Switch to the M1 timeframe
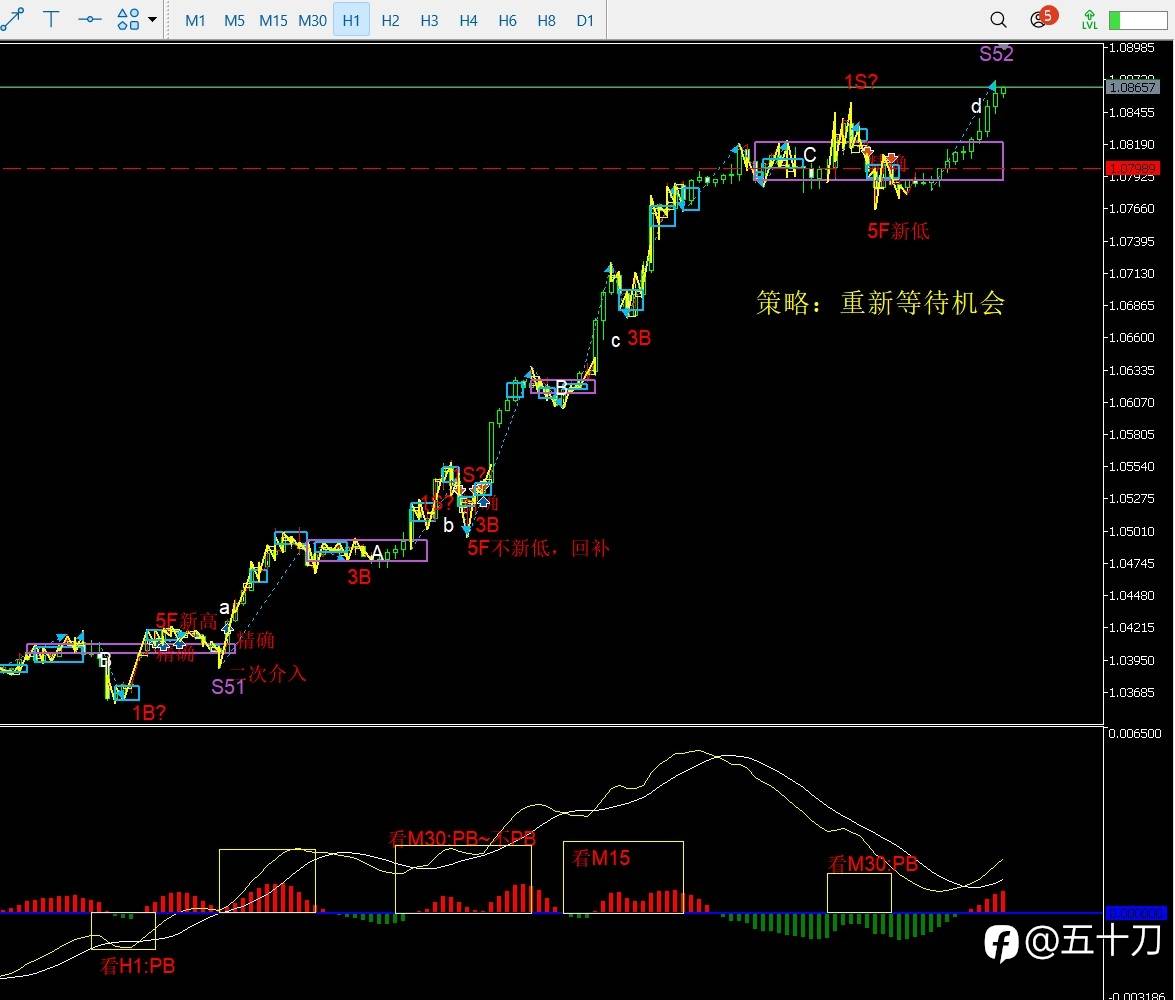1175x1000 pixels. coord(195,20)
